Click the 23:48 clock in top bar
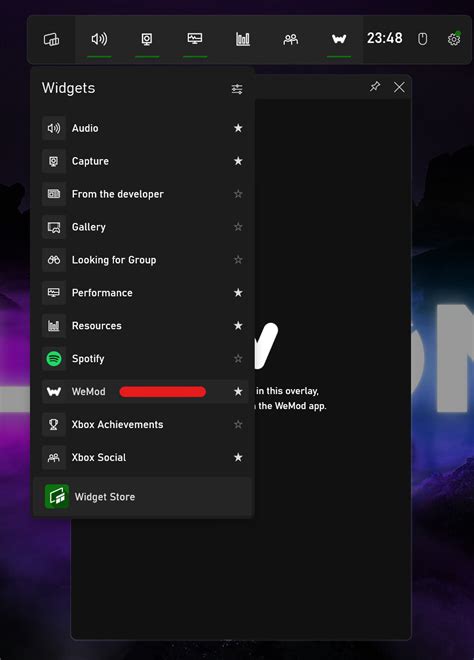Image resolution: width=474 pixels, height=660 pixels. tap(384, 39)
